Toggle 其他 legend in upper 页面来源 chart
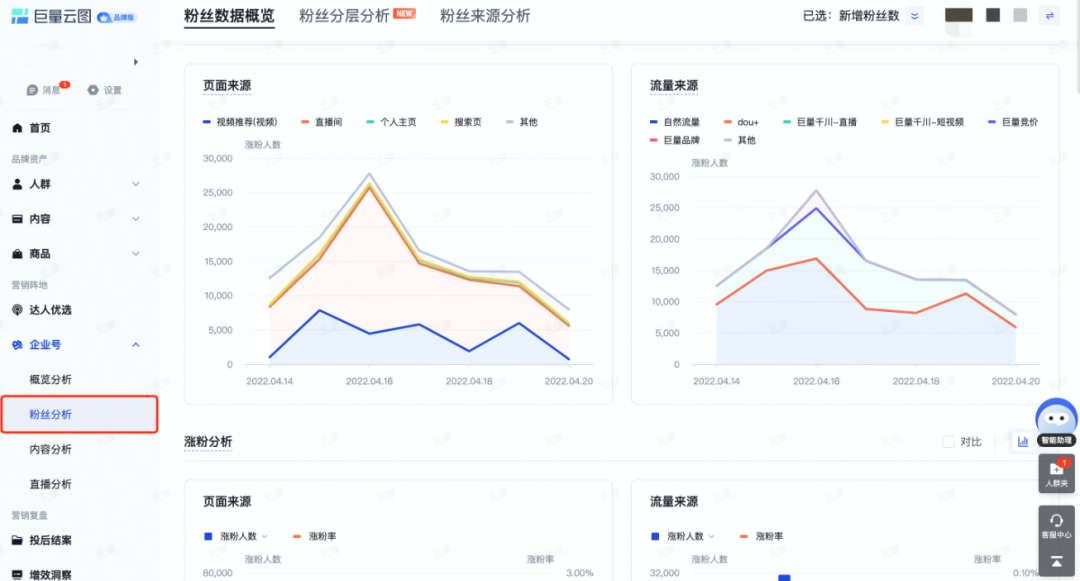This screenshot has height=581, width=1080. tap(521, 122)
